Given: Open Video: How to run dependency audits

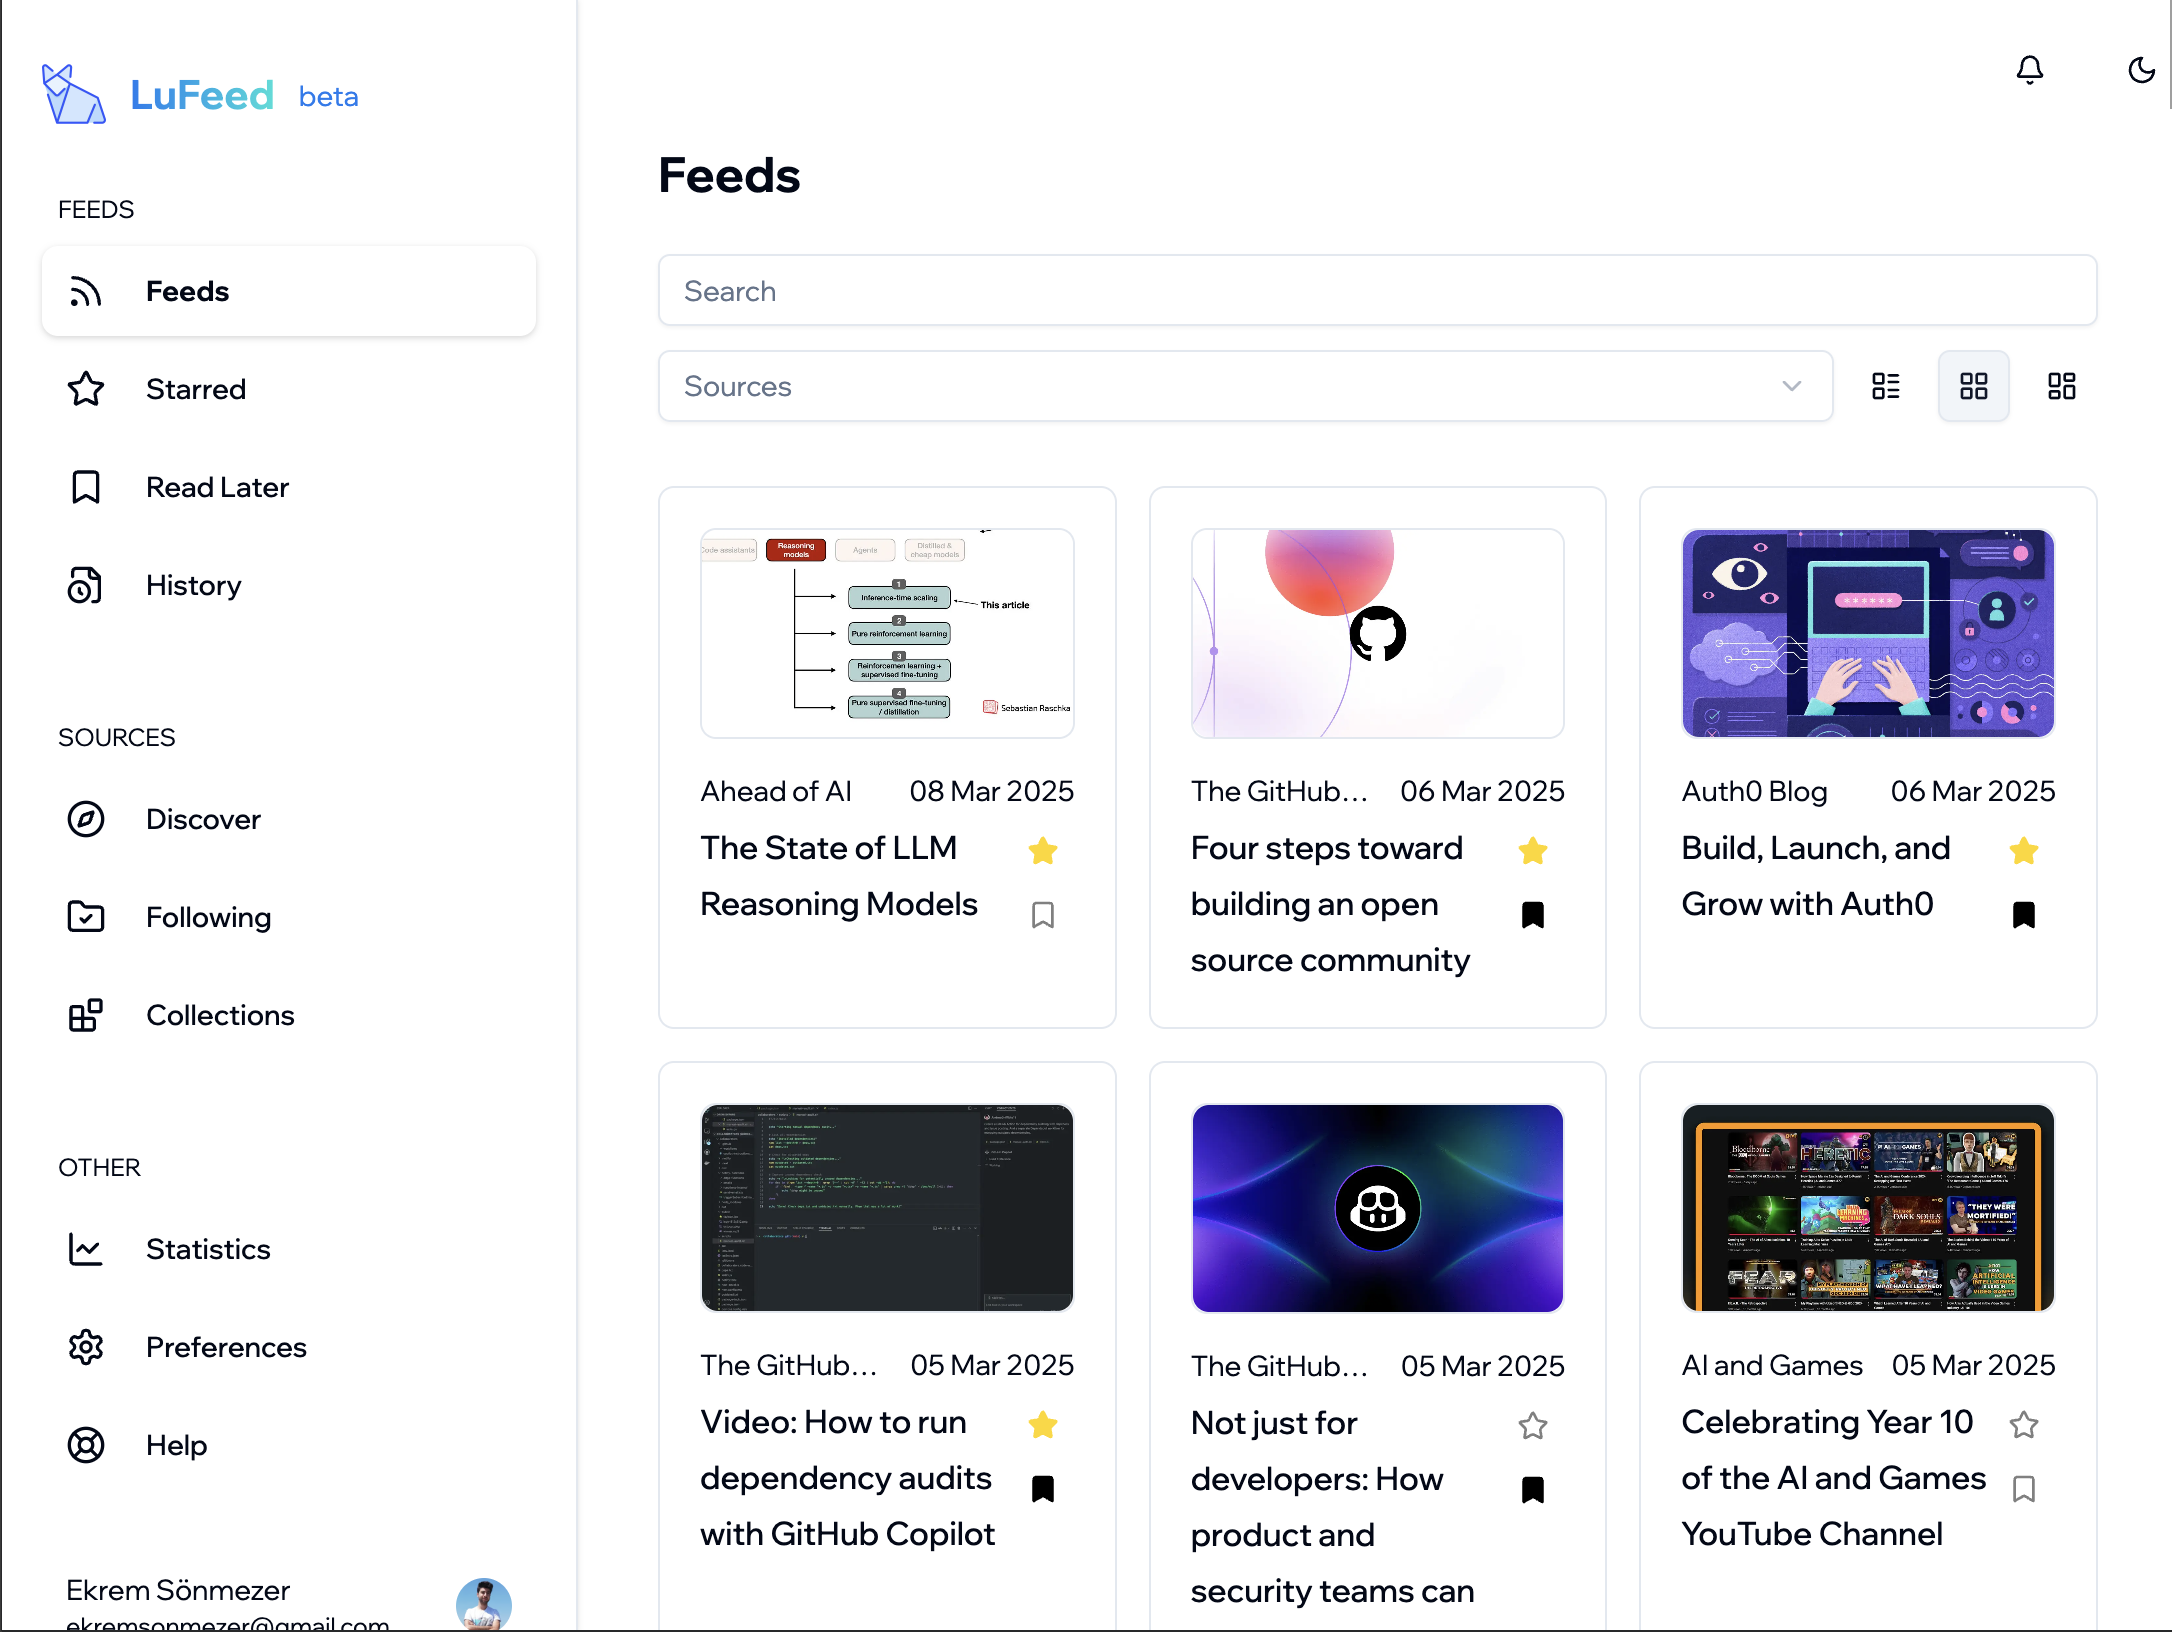Looking at the screenshot, I should [848, 1478].
